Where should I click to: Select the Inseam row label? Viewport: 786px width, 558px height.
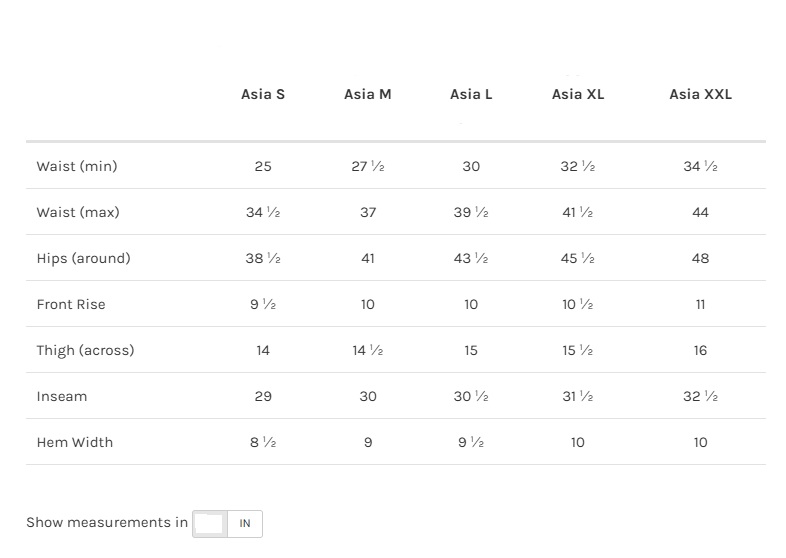(62, 396)
